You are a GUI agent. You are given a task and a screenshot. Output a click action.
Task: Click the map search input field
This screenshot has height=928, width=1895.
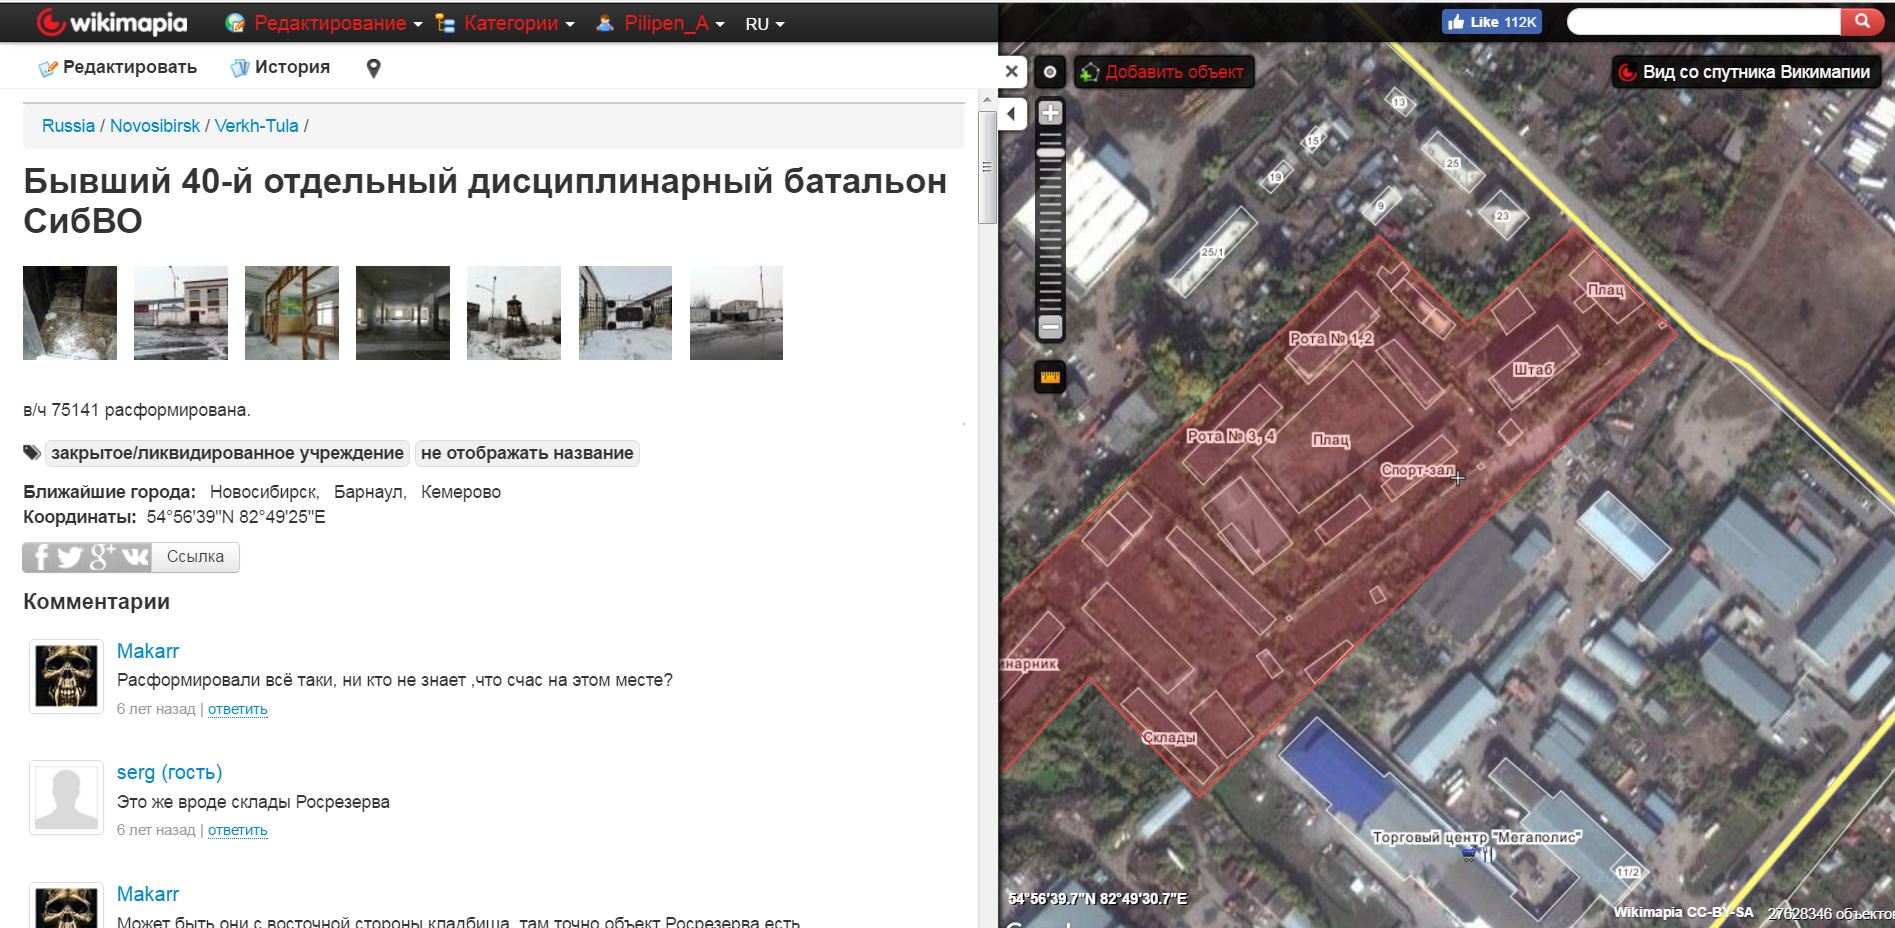[1704, 22]
